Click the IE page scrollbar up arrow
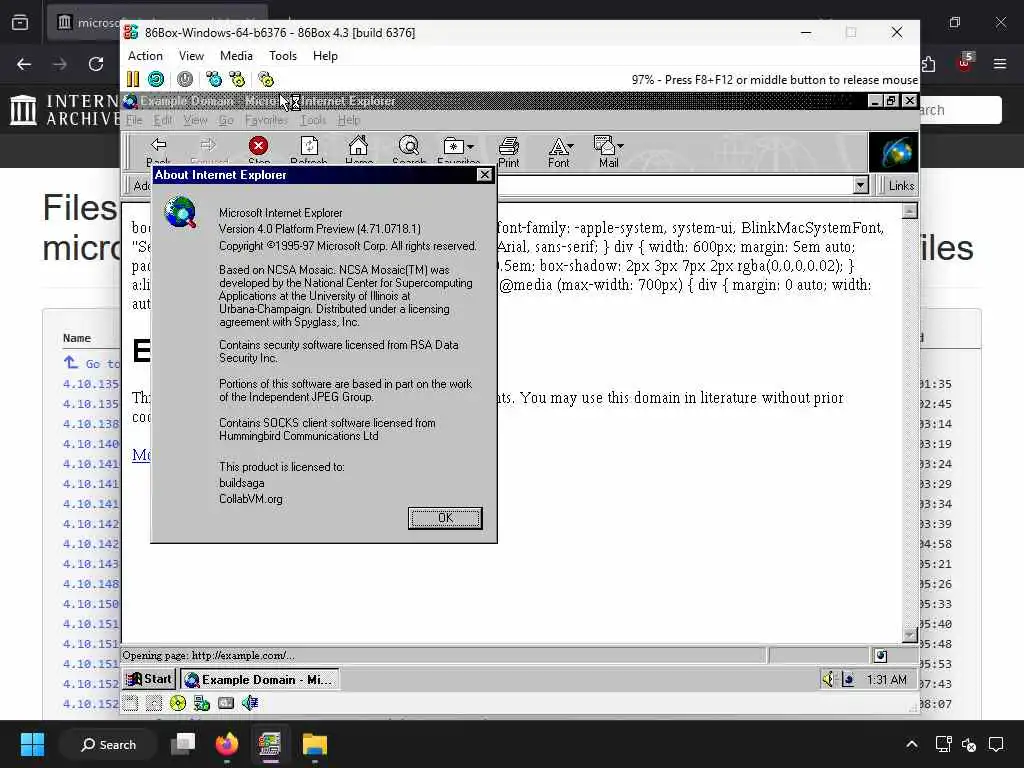This screenshot has height=768, width=1024. pos(910,211)
